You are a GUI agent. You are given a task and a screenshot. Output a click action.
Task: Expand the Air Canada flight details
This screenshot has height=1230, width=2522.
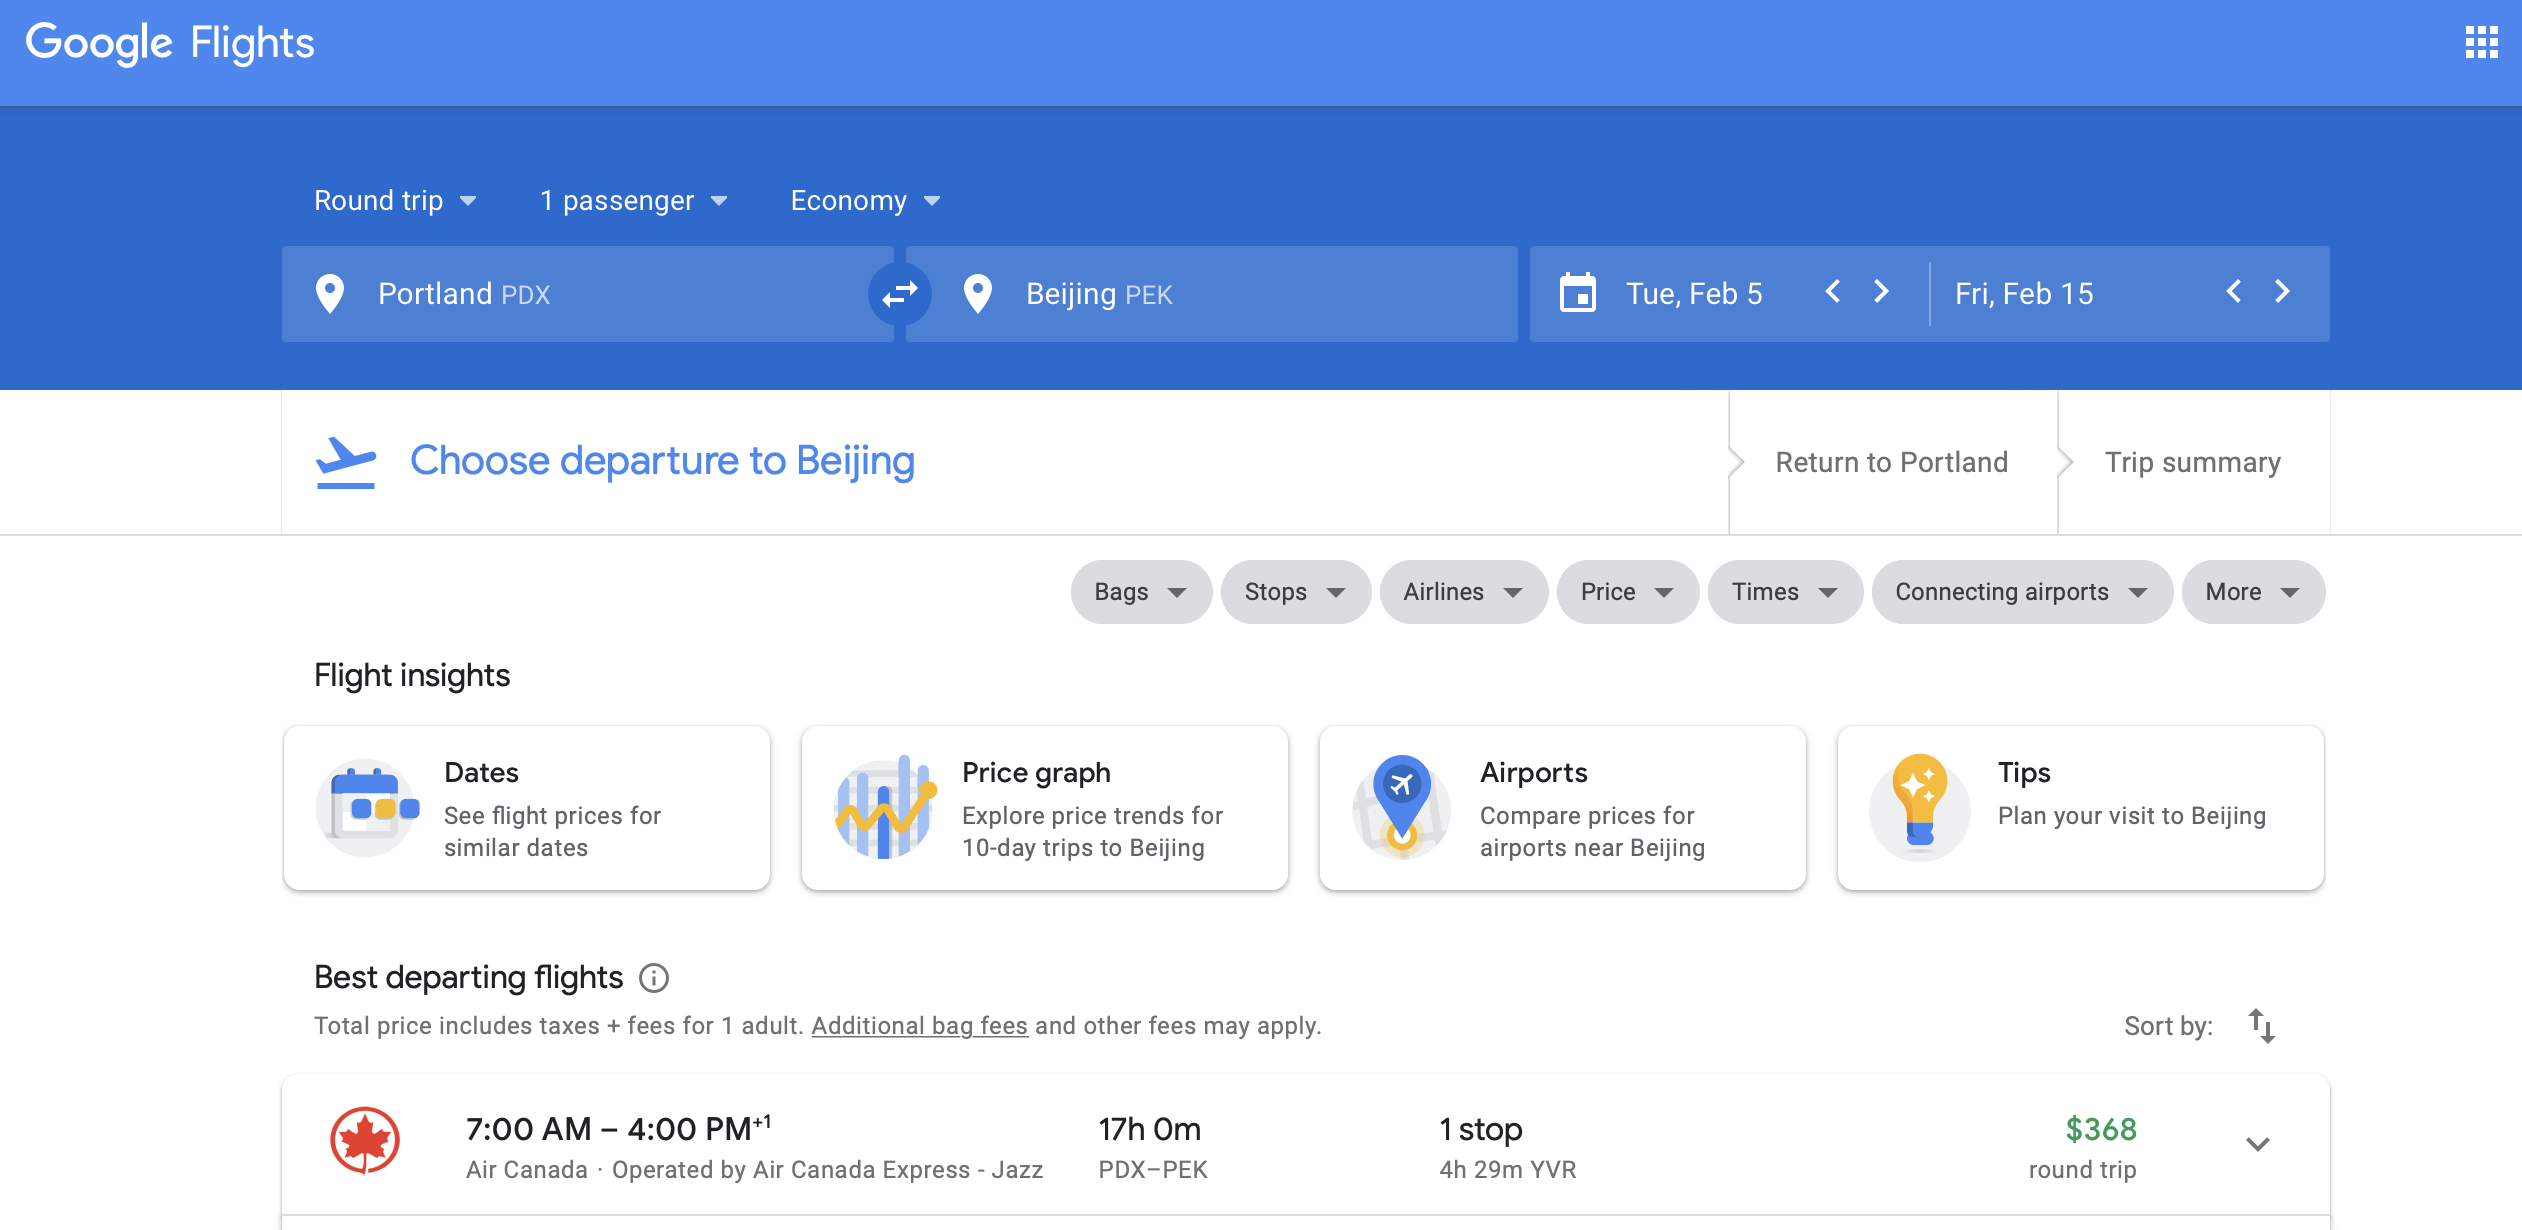coord(2258,1144)
